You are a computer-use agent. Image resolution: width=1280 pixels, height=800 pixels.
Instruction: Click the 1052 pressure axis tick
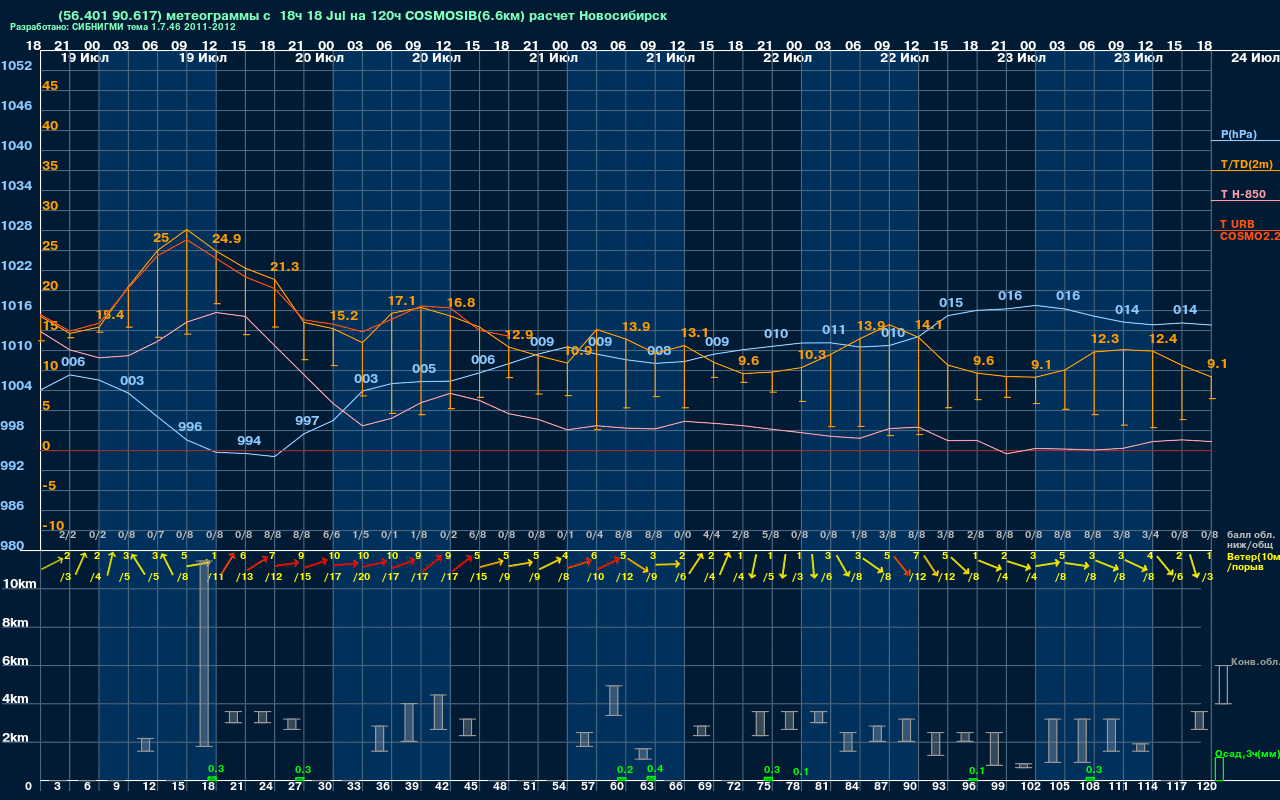pos(16,66)
